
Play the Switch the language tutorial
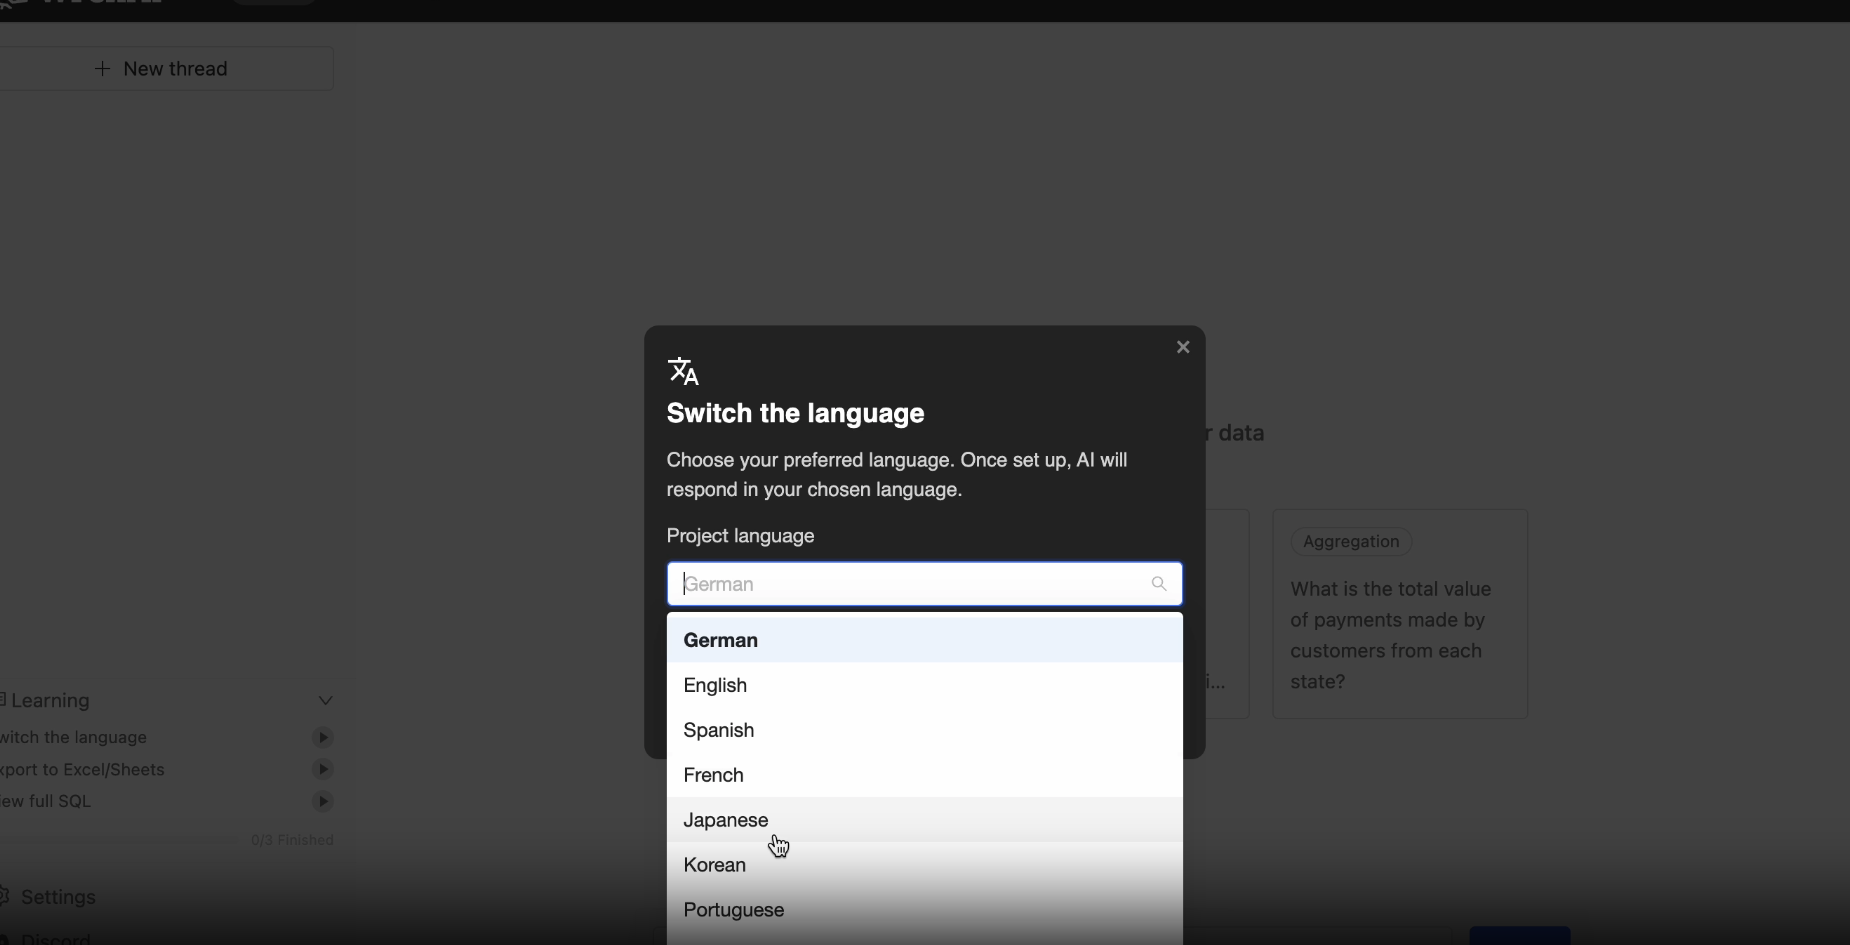point(322,738)
